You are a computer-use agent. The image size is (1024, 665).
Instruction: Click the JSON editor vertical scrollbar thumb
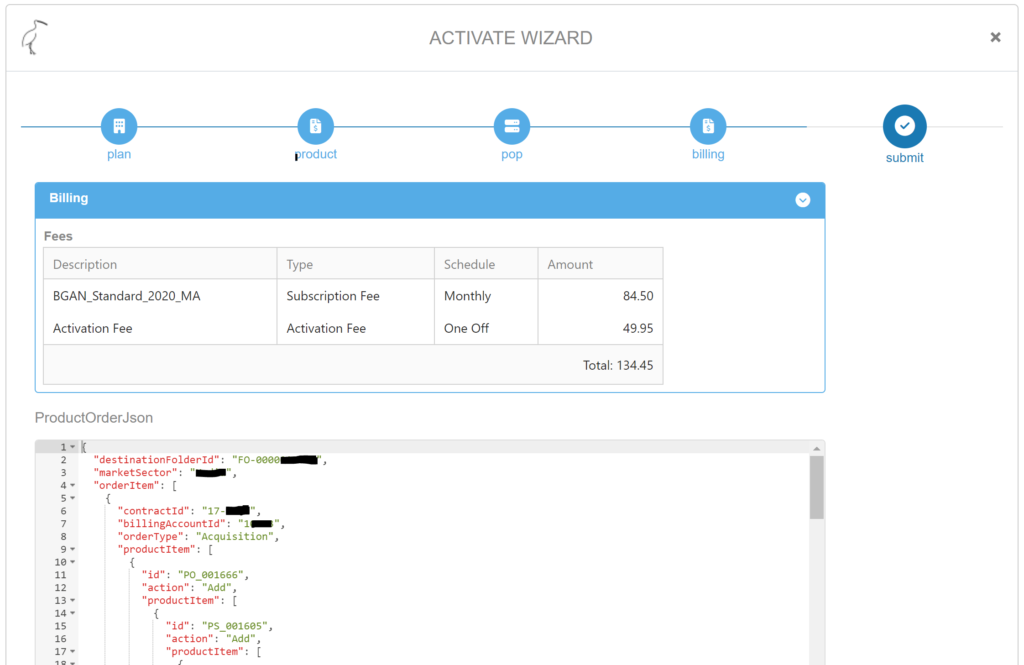coord(817,487)
